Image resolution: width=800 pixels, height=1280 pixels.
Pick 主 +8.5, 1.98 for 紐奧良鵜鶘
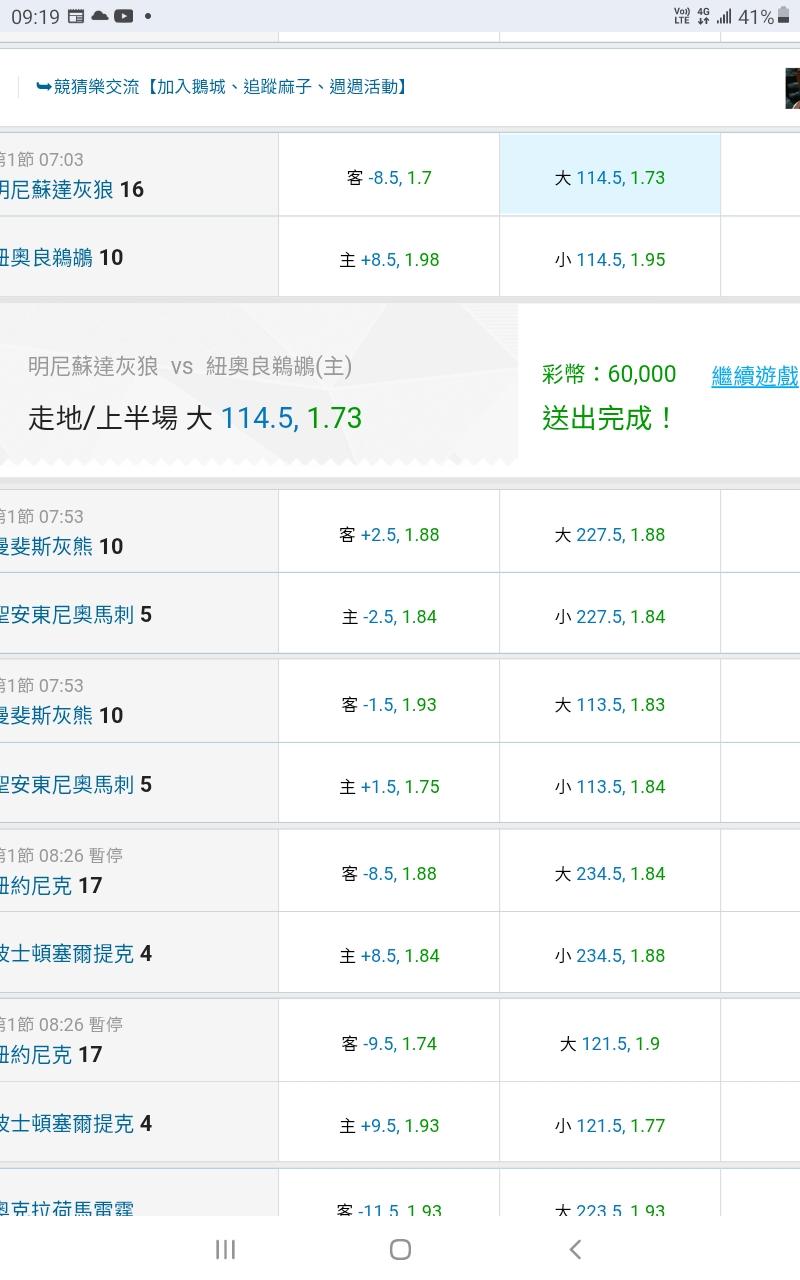pyautogui.click(x=389, y=259)
